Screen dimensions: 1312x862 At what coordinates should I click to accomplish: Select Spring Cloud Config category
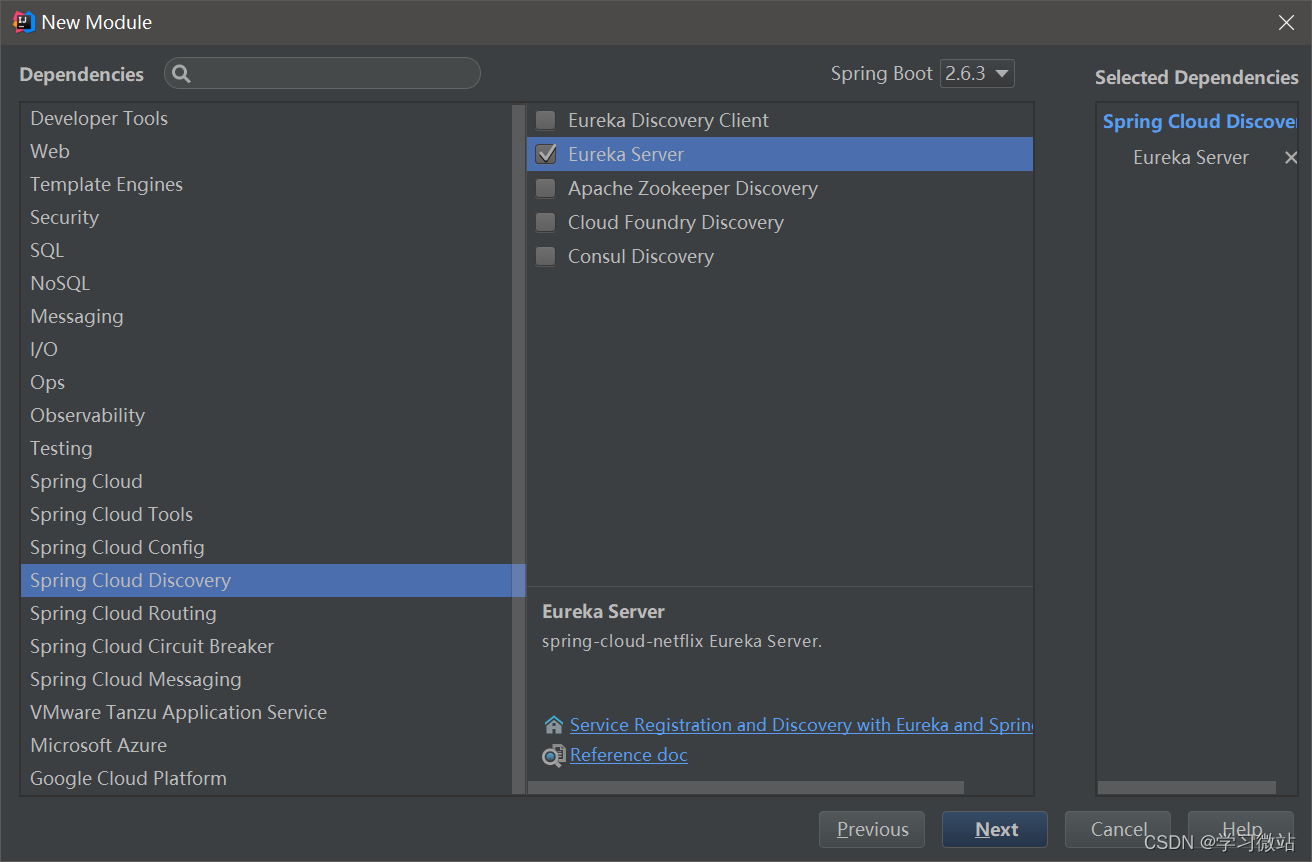[x=266, y=547]
